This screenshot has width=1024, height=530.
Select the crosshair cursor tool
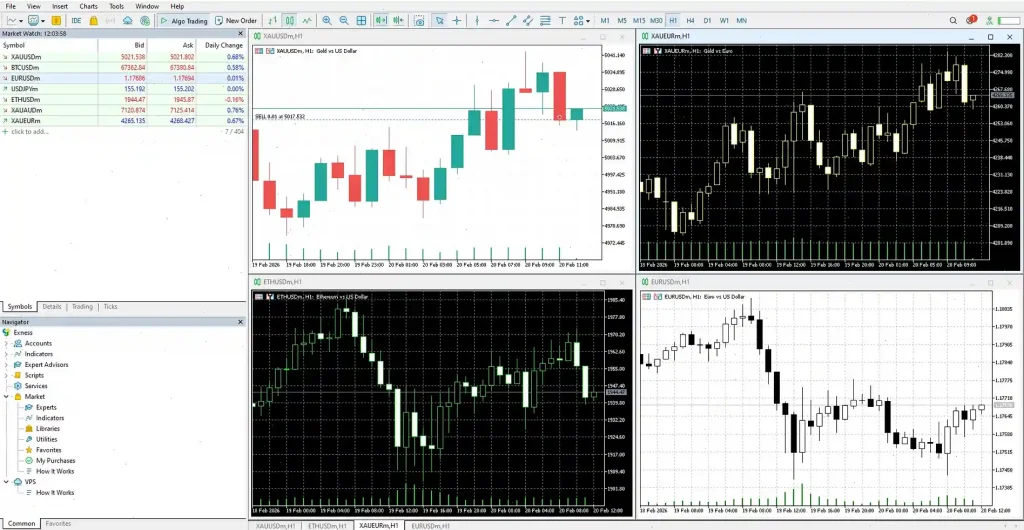tap(457, 20)
